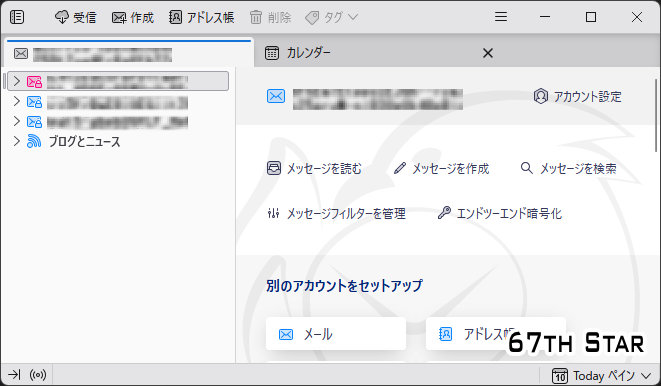
Task: Click the 受信 get messages button
Action: pyautogui.click(x=75, y=17)
